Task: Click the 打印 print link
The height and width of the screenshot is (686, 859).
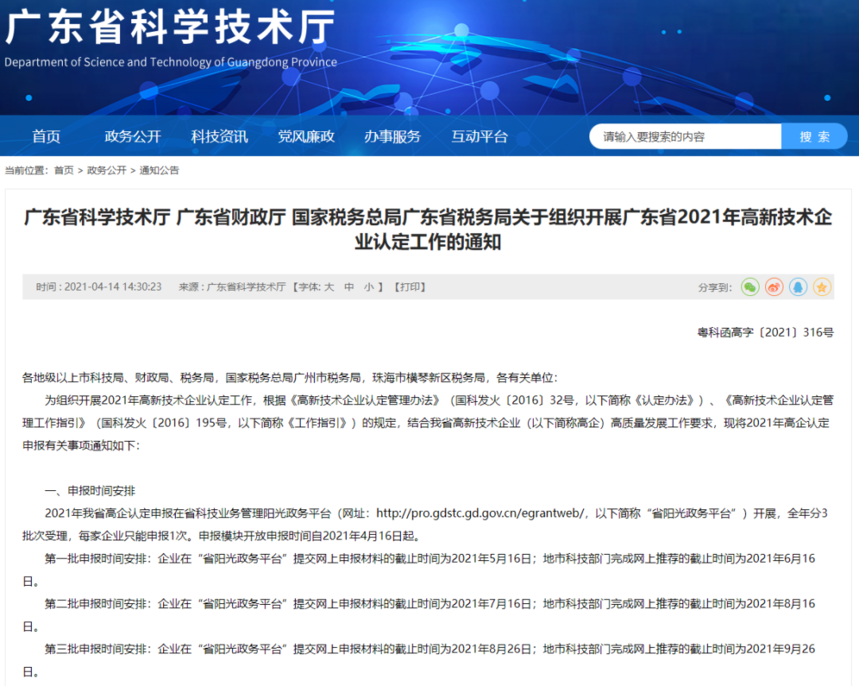Action: [x=410, y=287]
